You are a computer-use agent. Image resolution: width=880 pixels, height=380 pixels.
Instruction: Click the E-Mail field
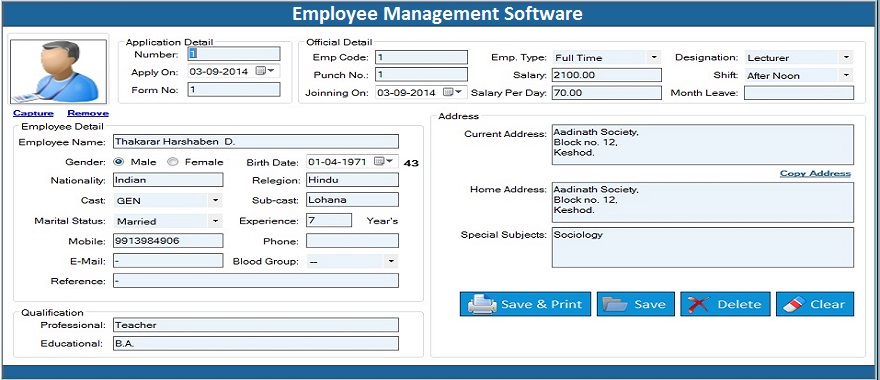(168, 260)
